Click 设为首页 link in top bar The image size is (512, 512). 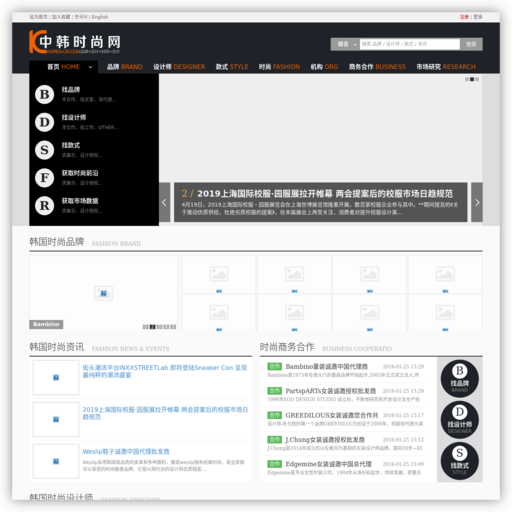pos(38,17)
